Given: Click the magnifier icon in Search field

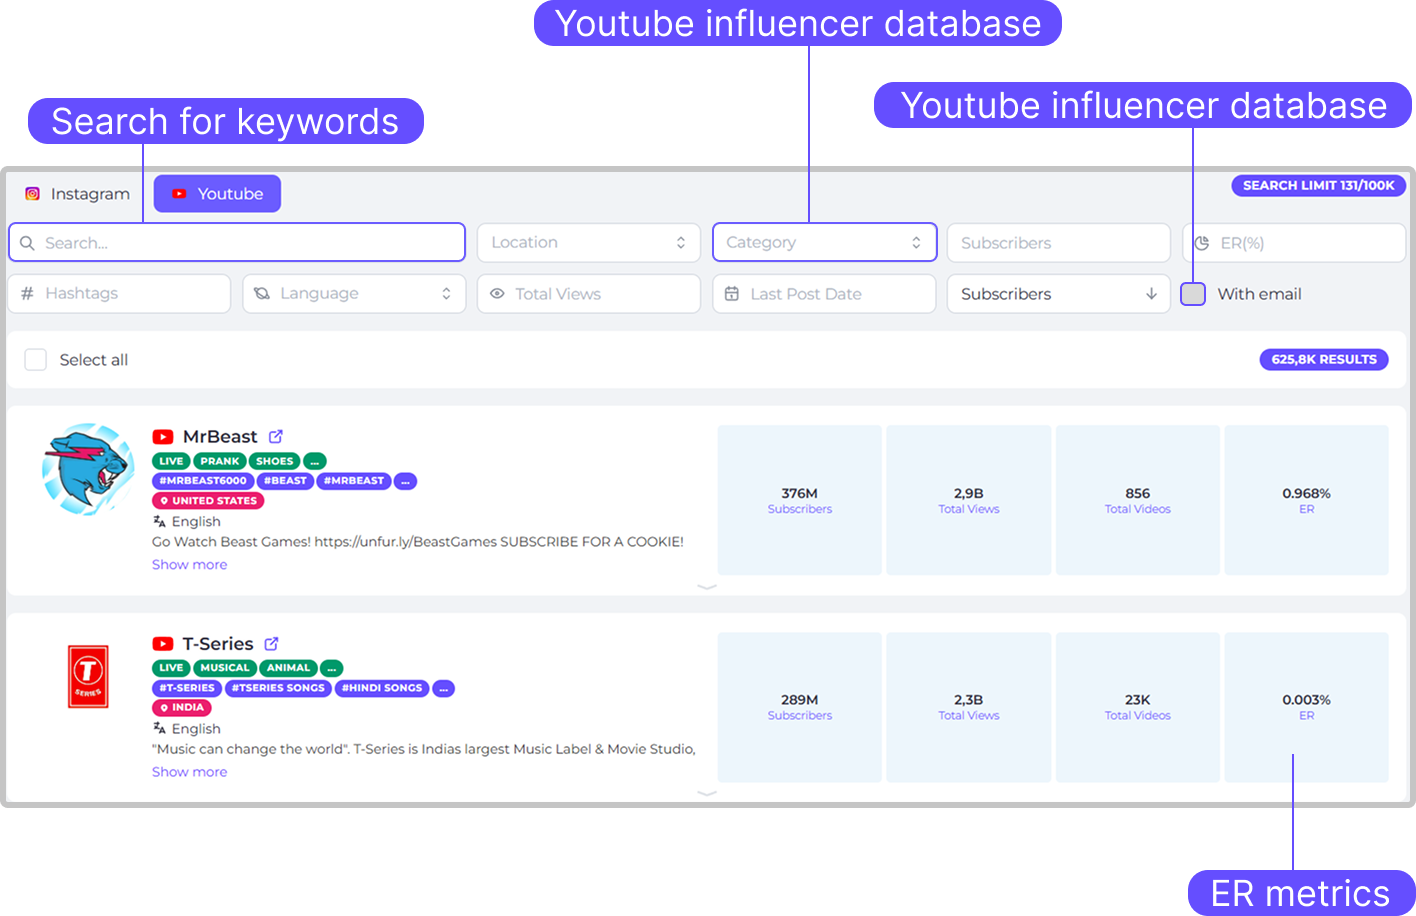Looking at the screenshot, I should coord(28,243).
